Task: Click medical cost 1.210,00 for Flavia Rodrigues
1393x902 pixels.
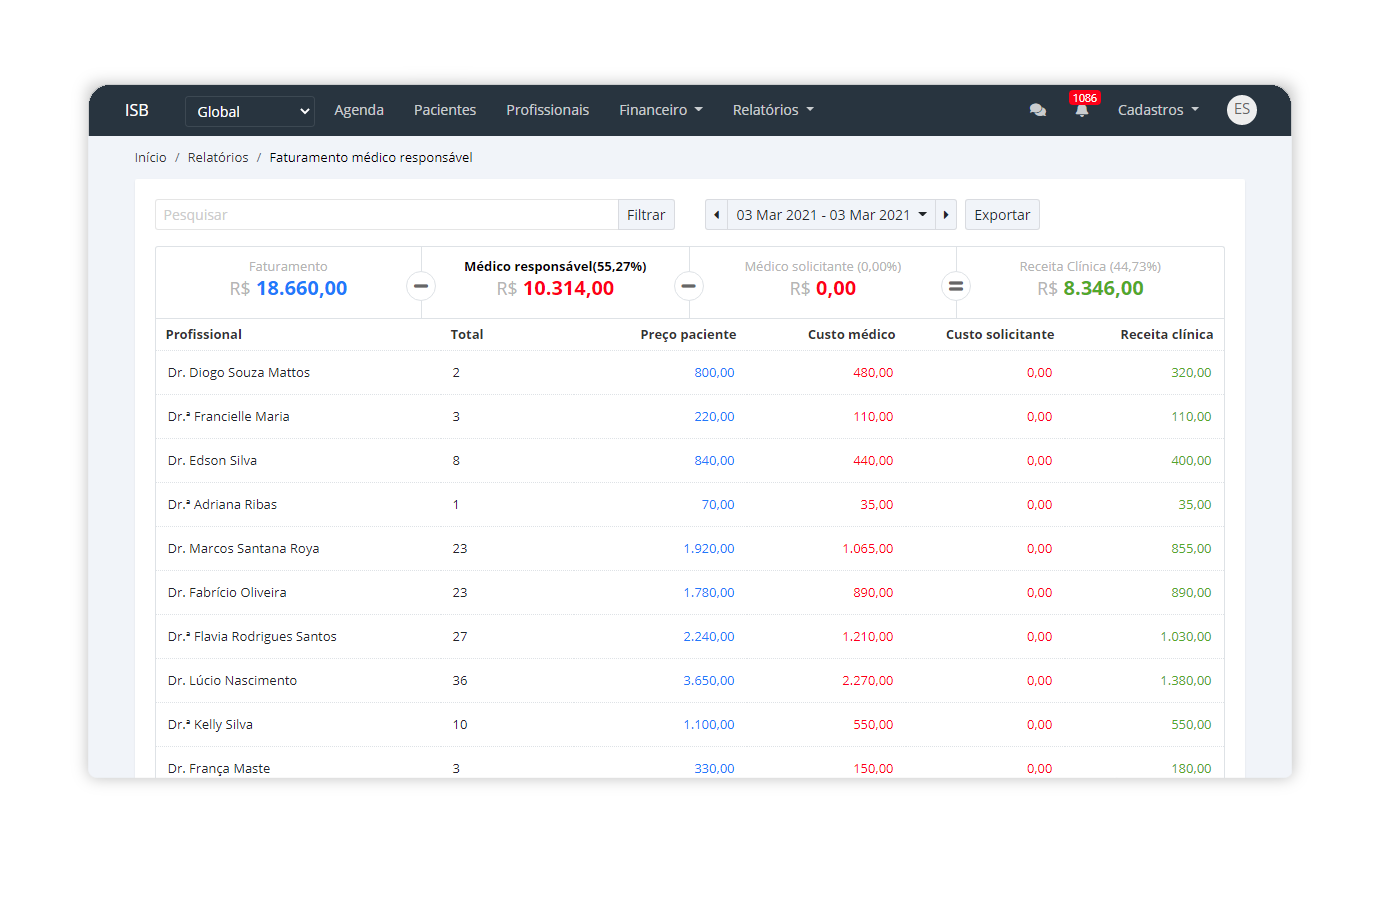Action: 868,636
